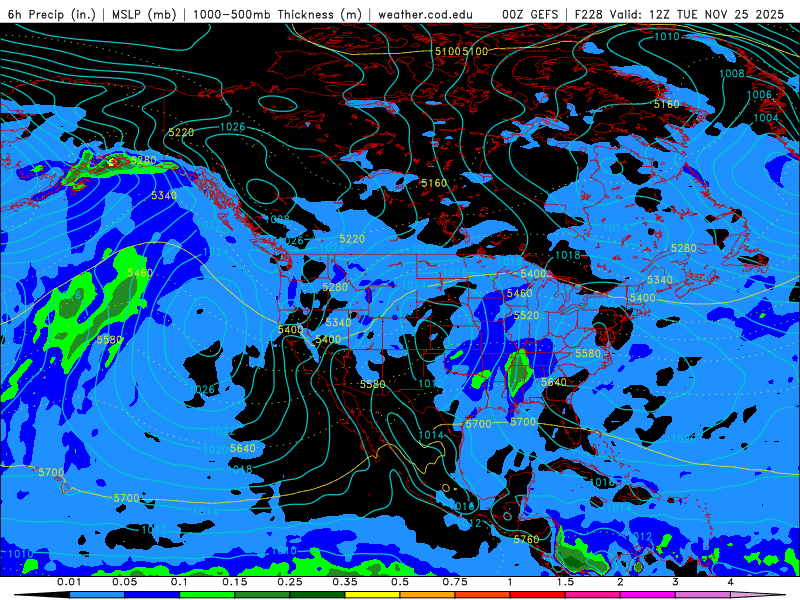Click the '00Z GEFS' model run label
This screenshot has width=800, height=600.
coord(530,14)
